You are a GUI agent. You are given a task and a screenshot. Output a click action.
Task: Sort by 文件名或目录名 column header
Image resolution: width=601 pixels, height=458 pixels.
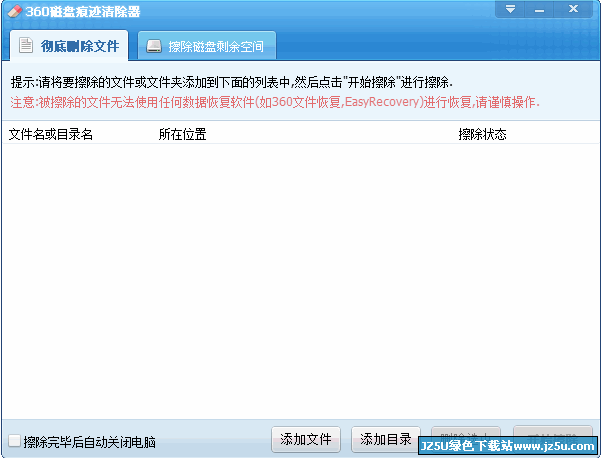coord(51,134)
